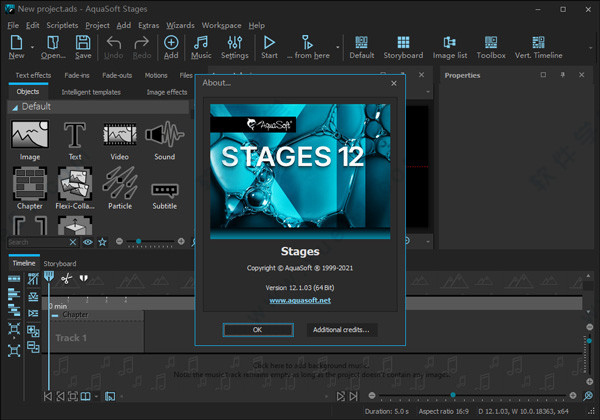Click the Redo arrow in toolbar
The image size is (600, 420).
point(142,42)
